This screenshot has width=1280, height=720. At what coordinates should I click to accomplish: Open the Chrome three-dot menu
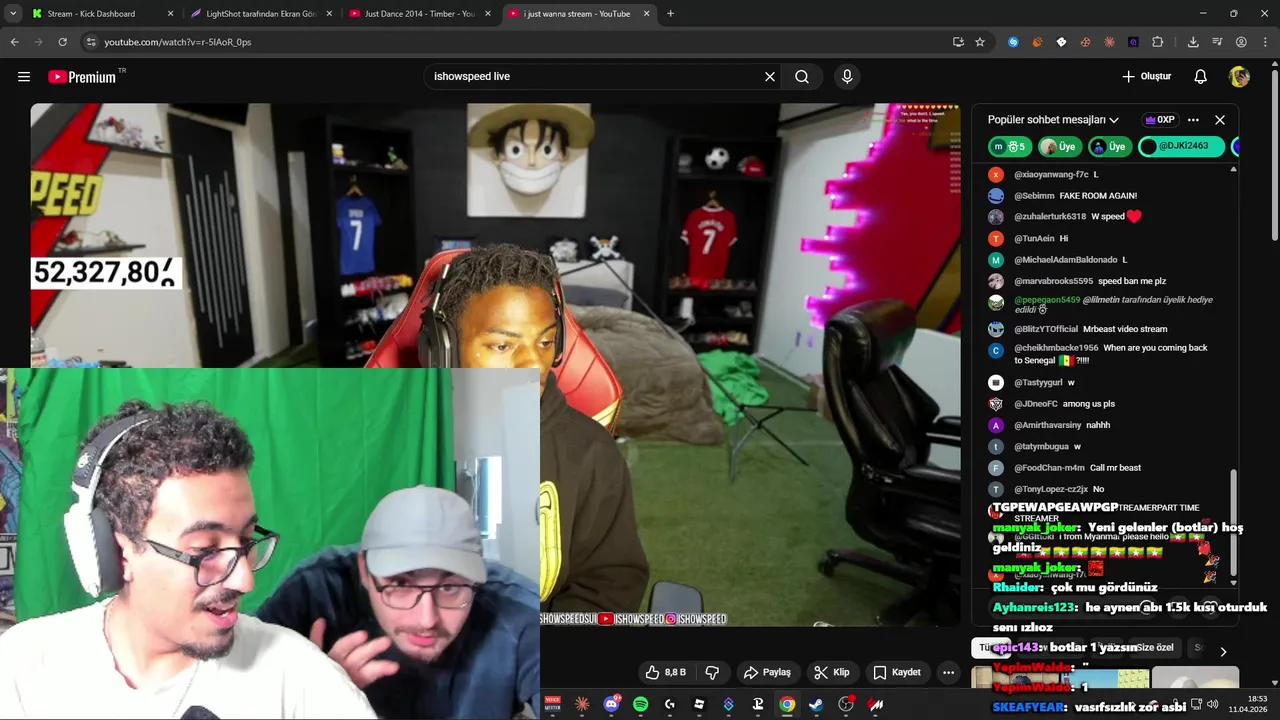[1264, 42]
